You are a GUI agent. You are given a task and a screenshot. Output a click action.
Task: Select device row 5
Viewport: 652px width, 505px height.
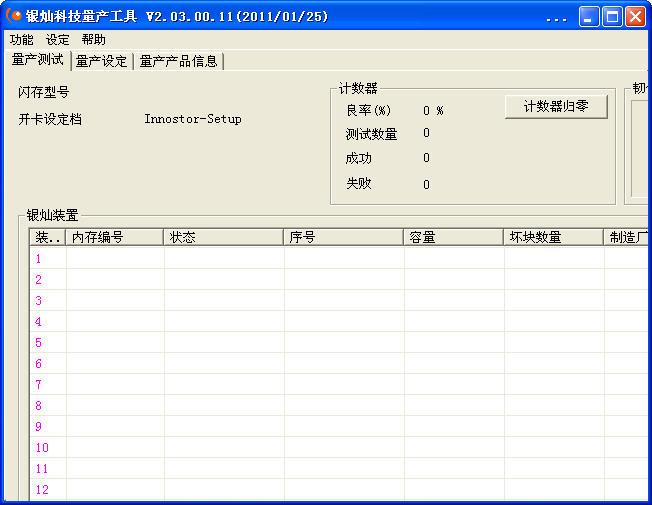[x=338, y=342]
